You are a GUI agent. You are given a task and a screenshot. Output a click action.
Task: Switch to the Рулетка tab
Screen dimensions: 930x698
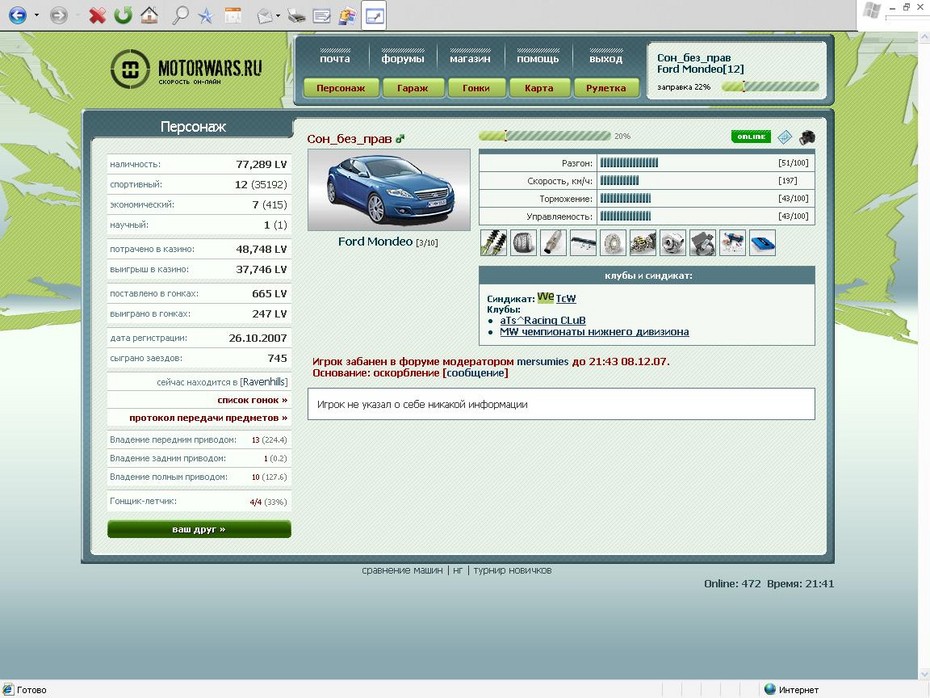(x=606, y=88)
